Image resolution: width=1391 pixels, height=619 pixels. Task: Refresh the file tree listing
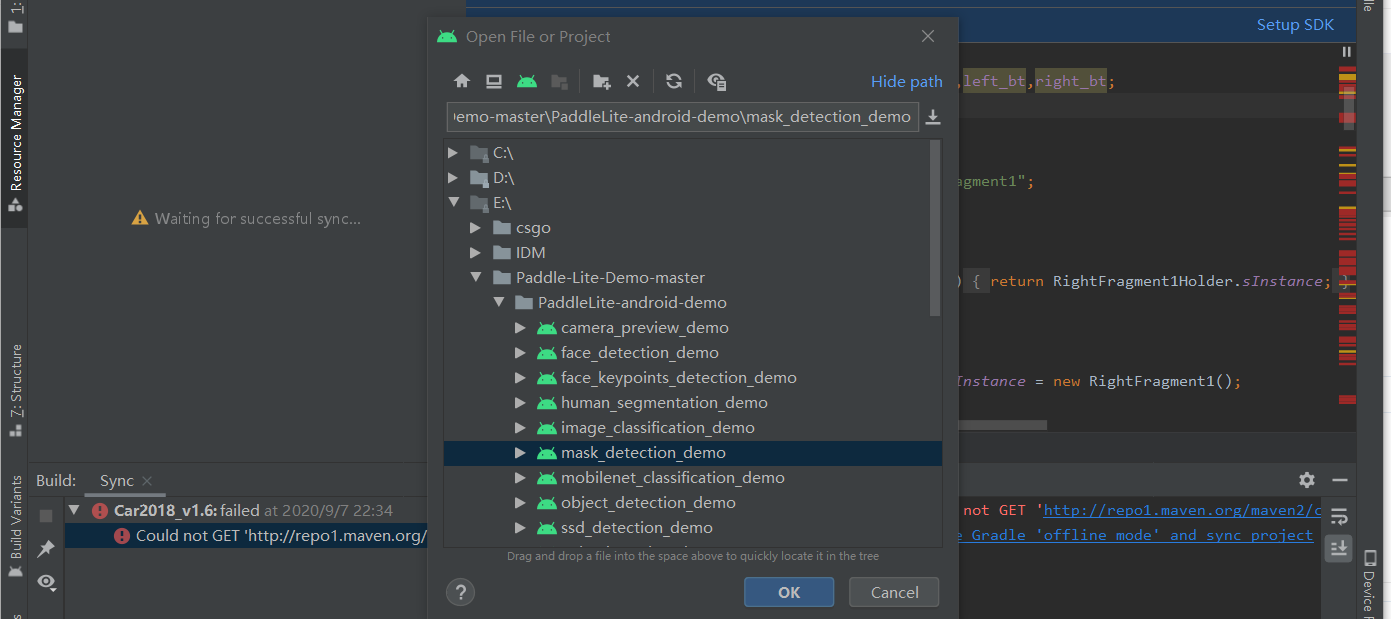(673, 81)
